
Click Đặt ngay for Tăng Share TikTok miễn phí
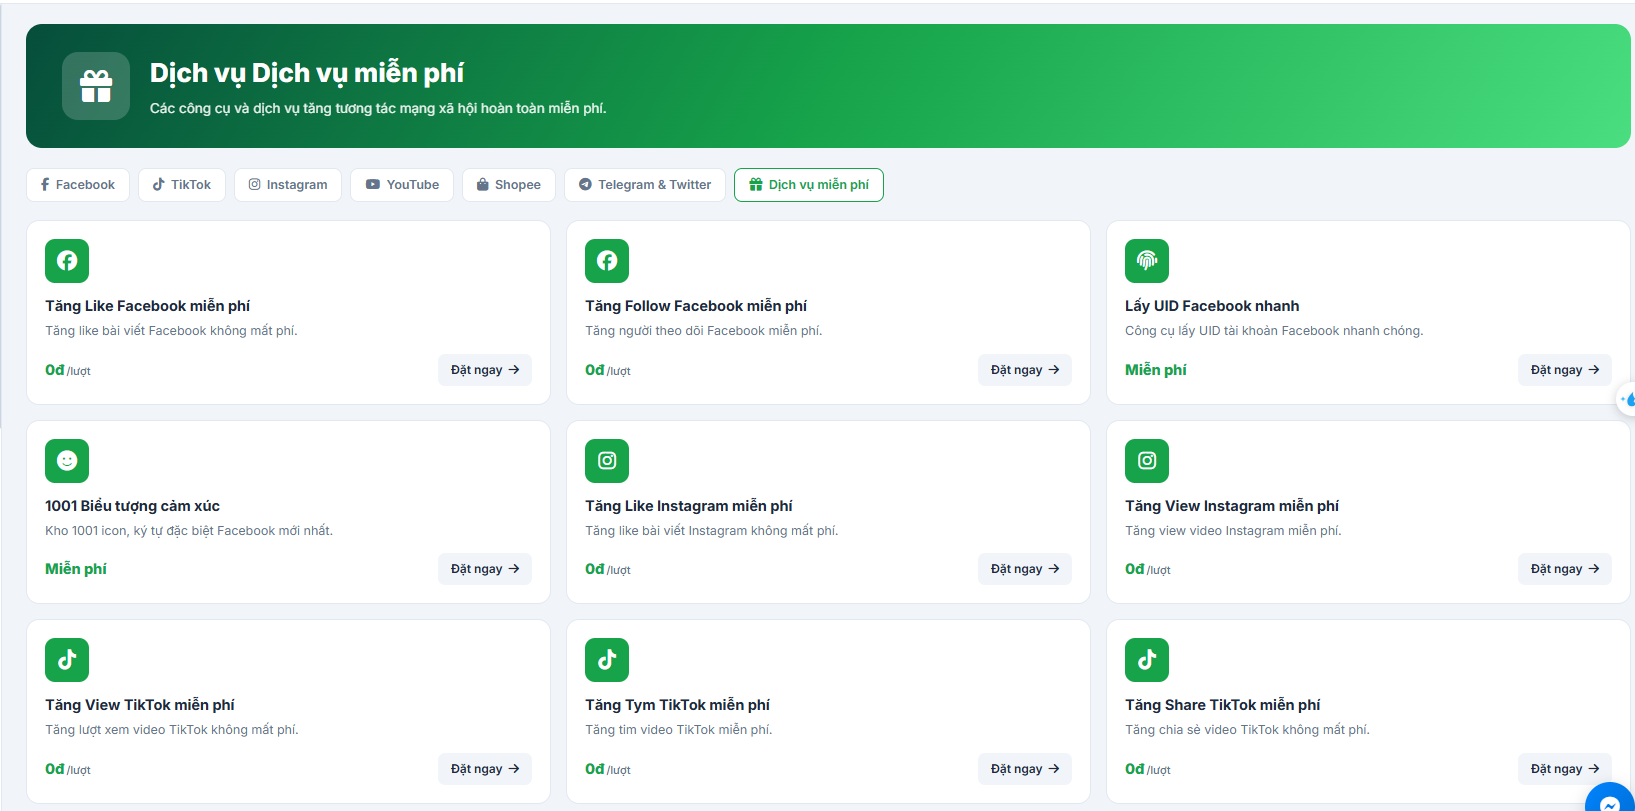(1565, 769)
